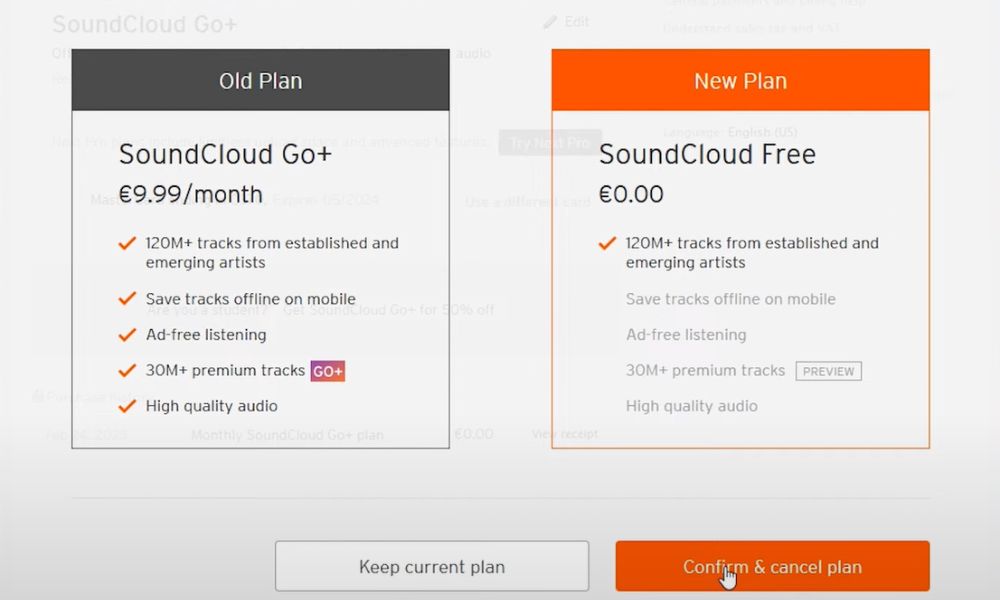1000x600 pixels.
Task: Click the GO+ badge next to premium tracks
Action: (327, 370)
